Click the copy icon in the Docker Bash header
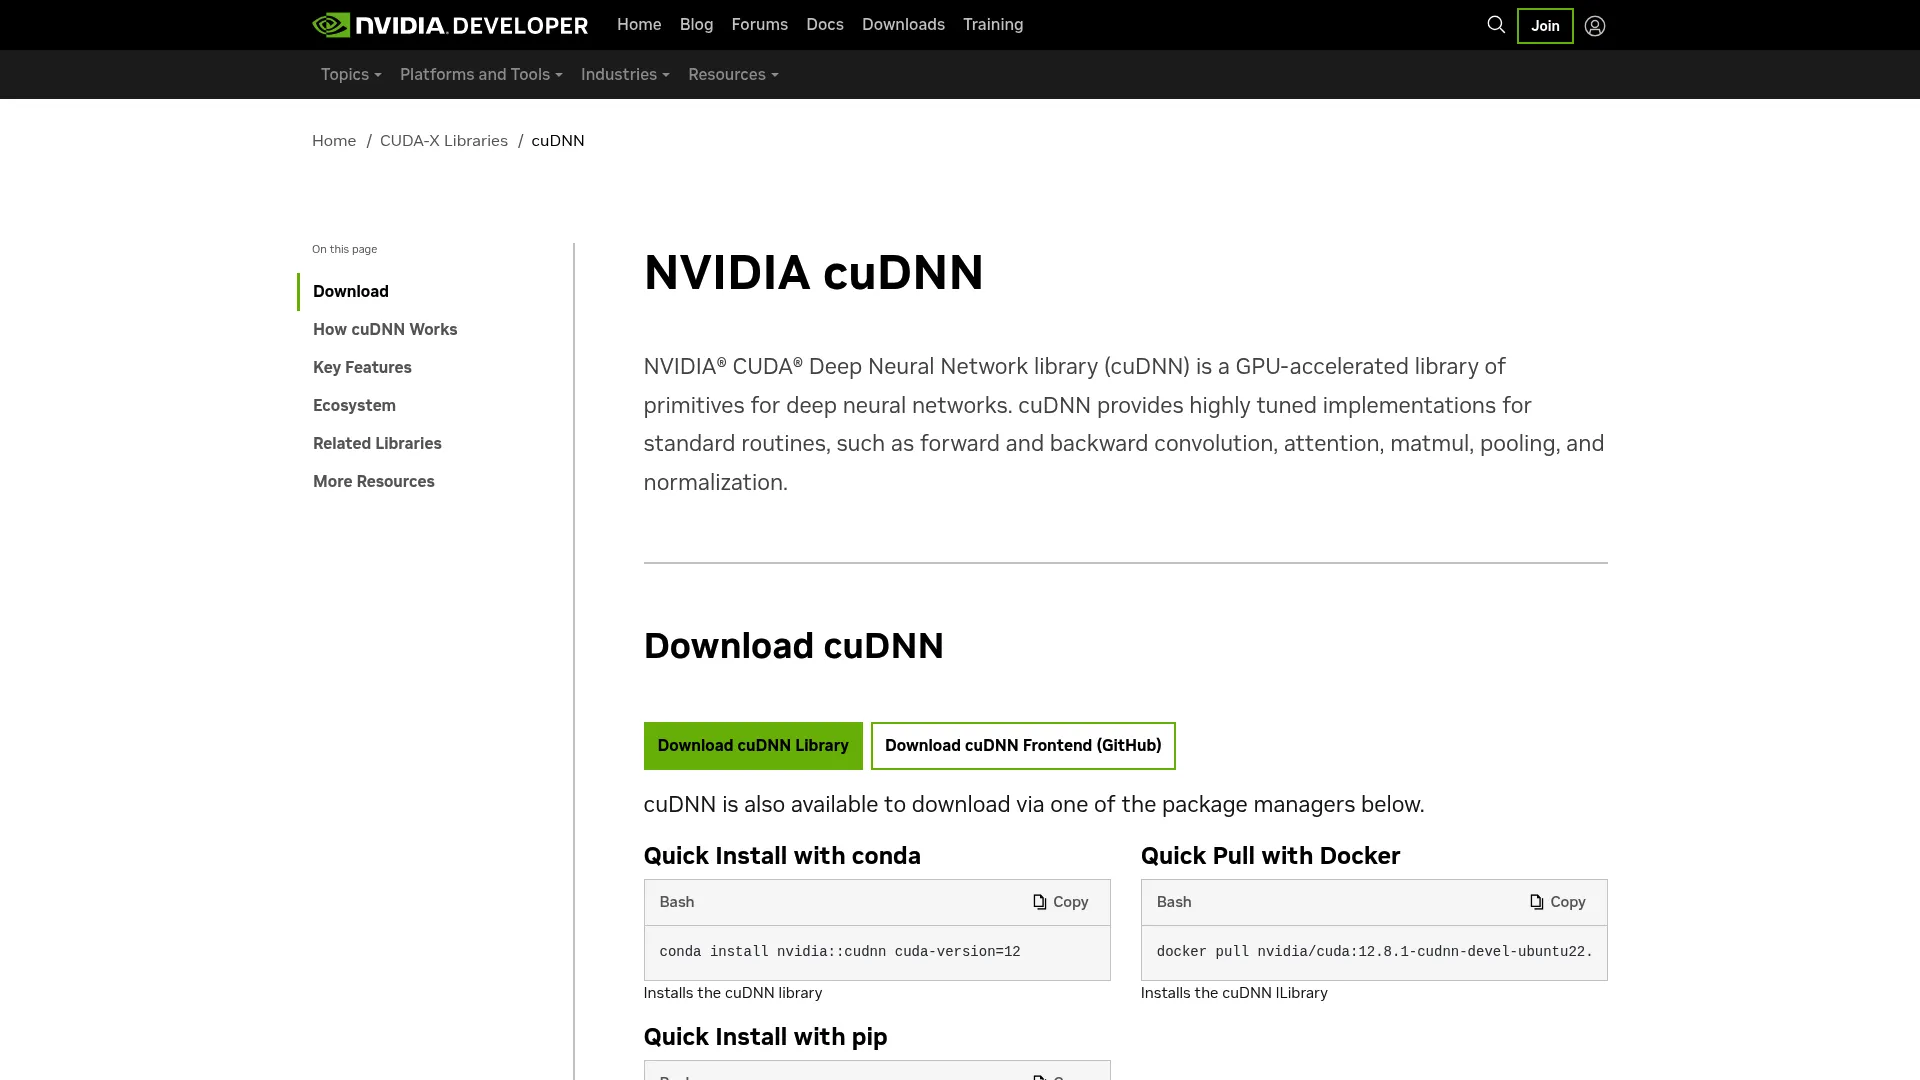1920x1080 pixels. coord(1537,902)
